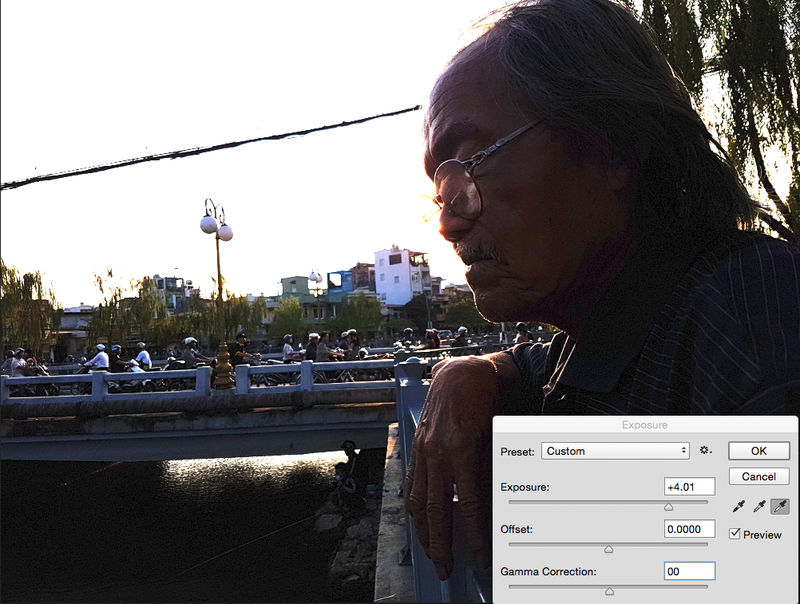Toggle the Preview checkbox

[735, 534]
